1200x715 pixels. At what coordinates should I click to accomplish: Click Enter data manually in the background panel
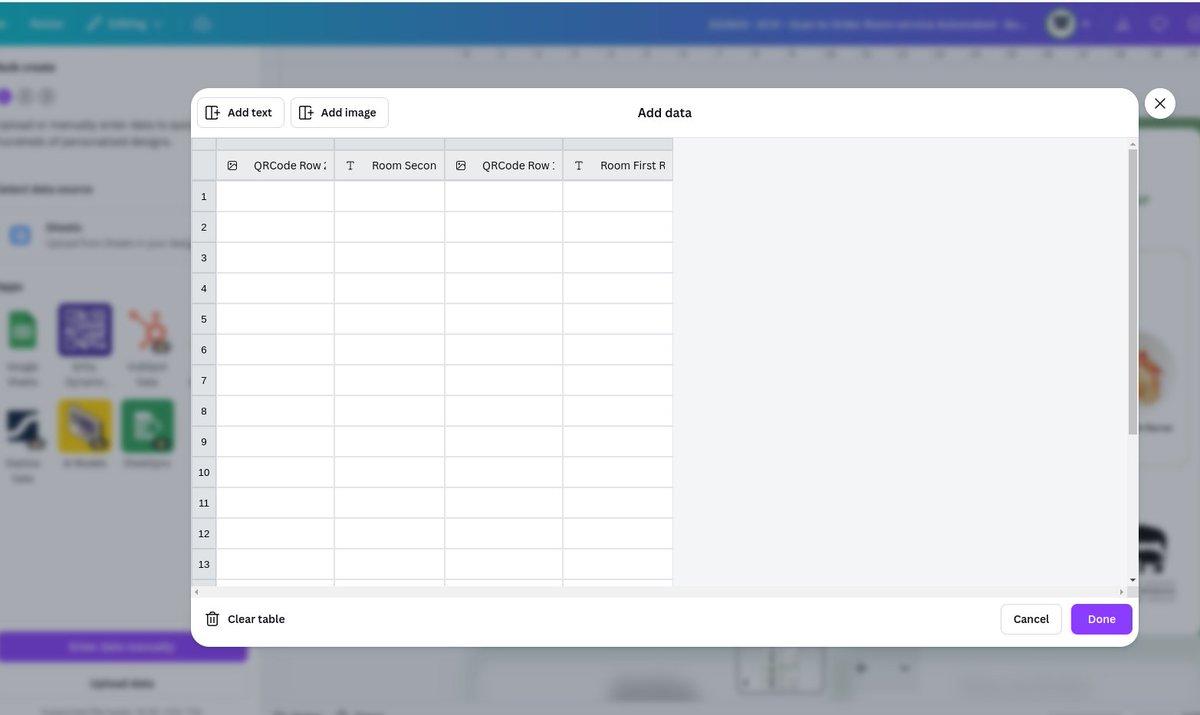click(x=122, y=647)
